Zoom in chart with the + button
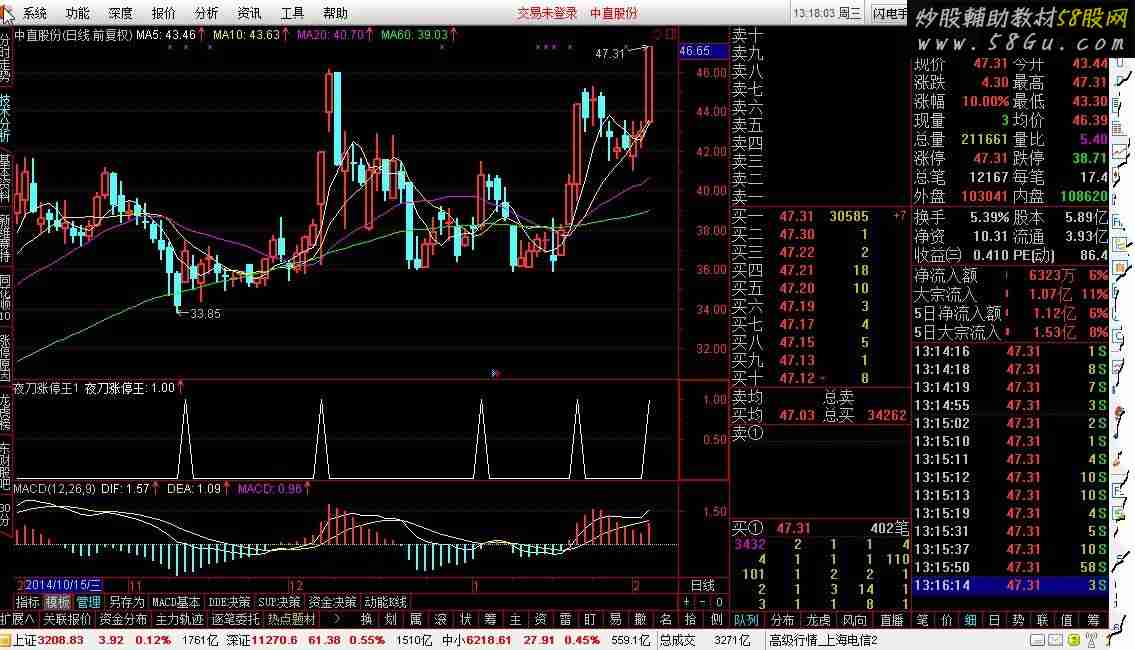The width and height of the screenshot is (1135, 650). pyautogui.click(x=687, y=602)
